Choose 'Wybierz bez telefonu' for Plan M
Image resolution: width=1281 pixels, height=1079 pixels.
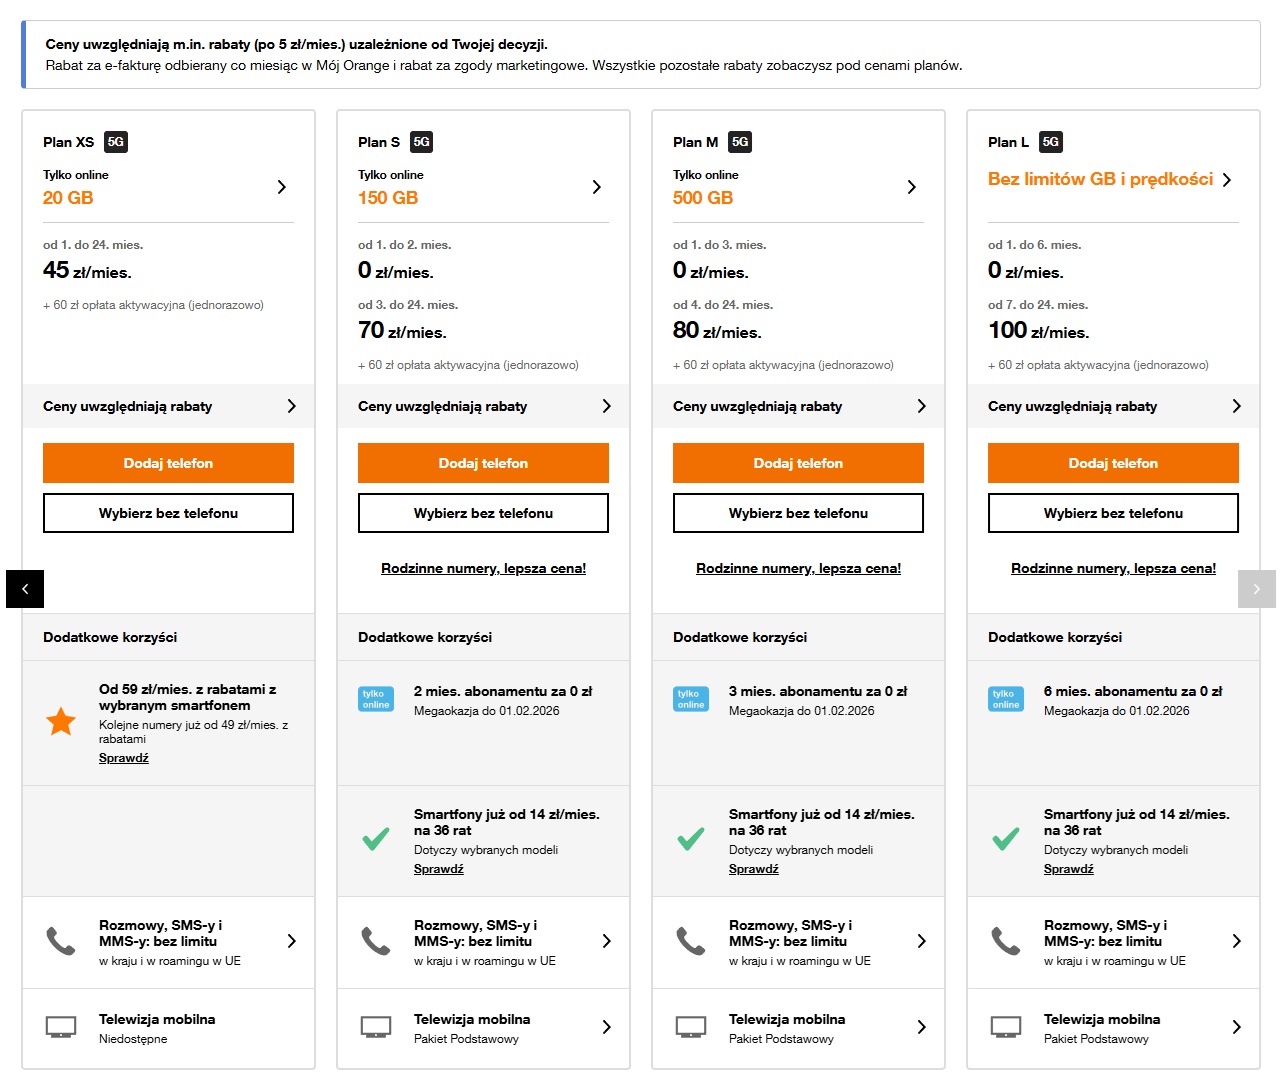click(x=798, y=513)
